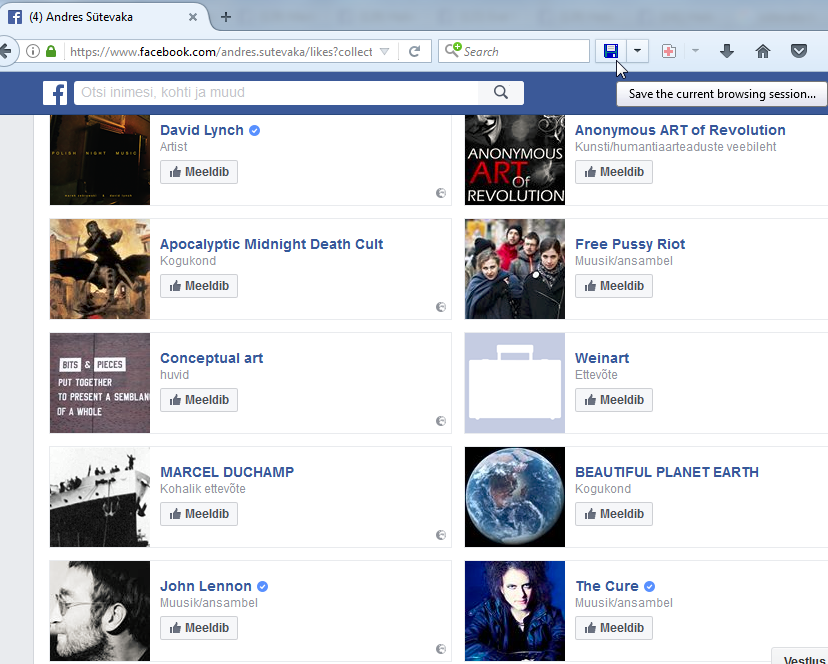
Task: Open David Lynch page link
Action: click(x=202, y=130)
